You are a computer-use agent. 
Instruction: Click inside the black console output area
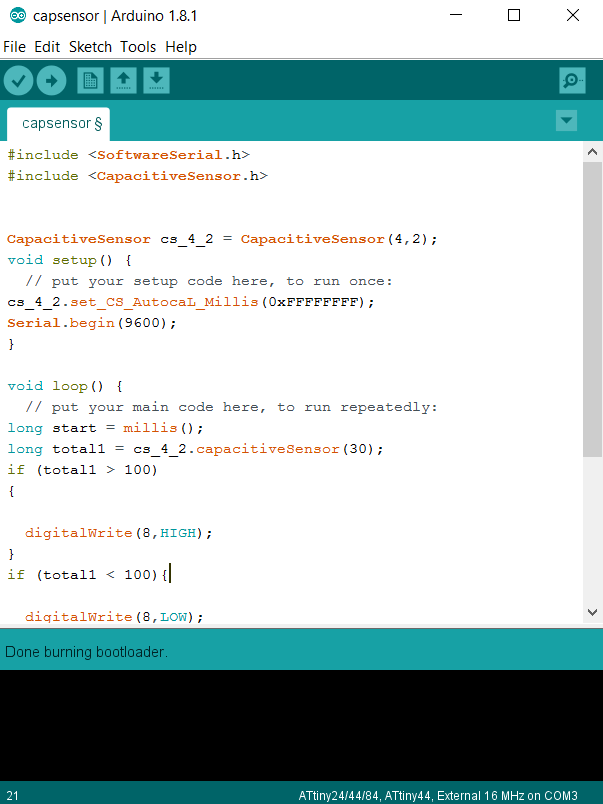tap(302, 725)
